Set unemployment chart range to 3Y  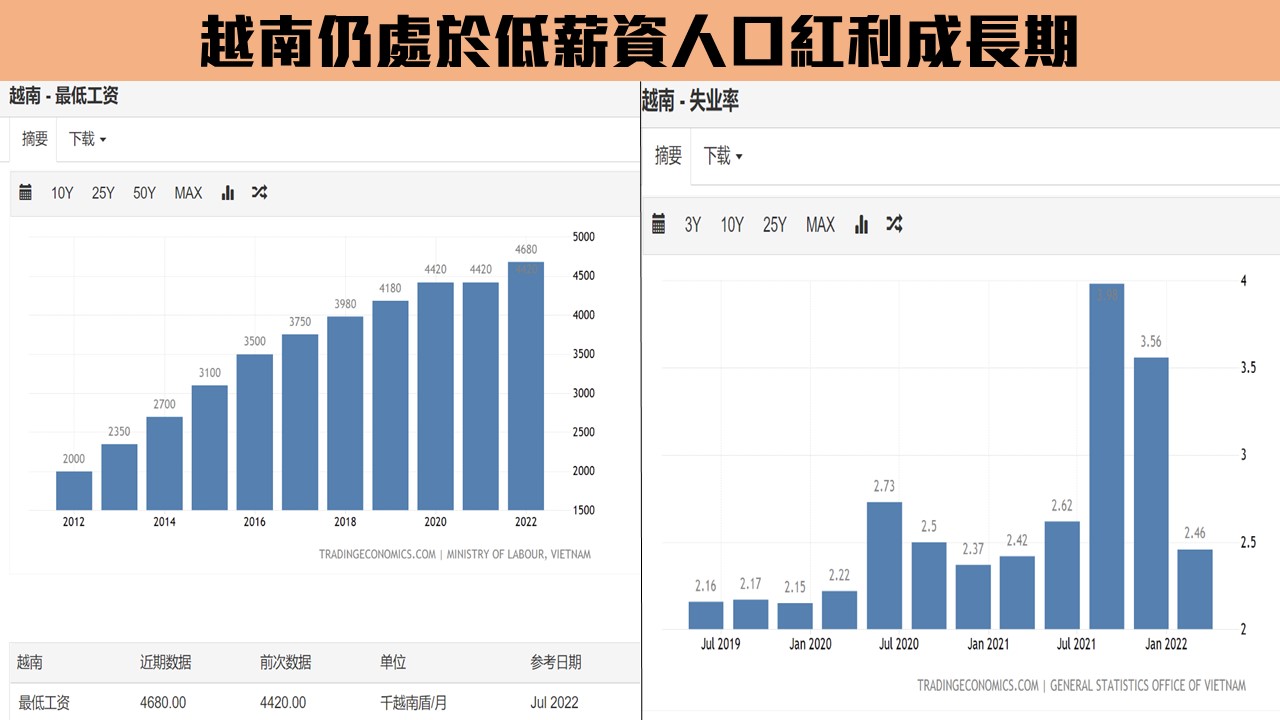pos(692,225)
